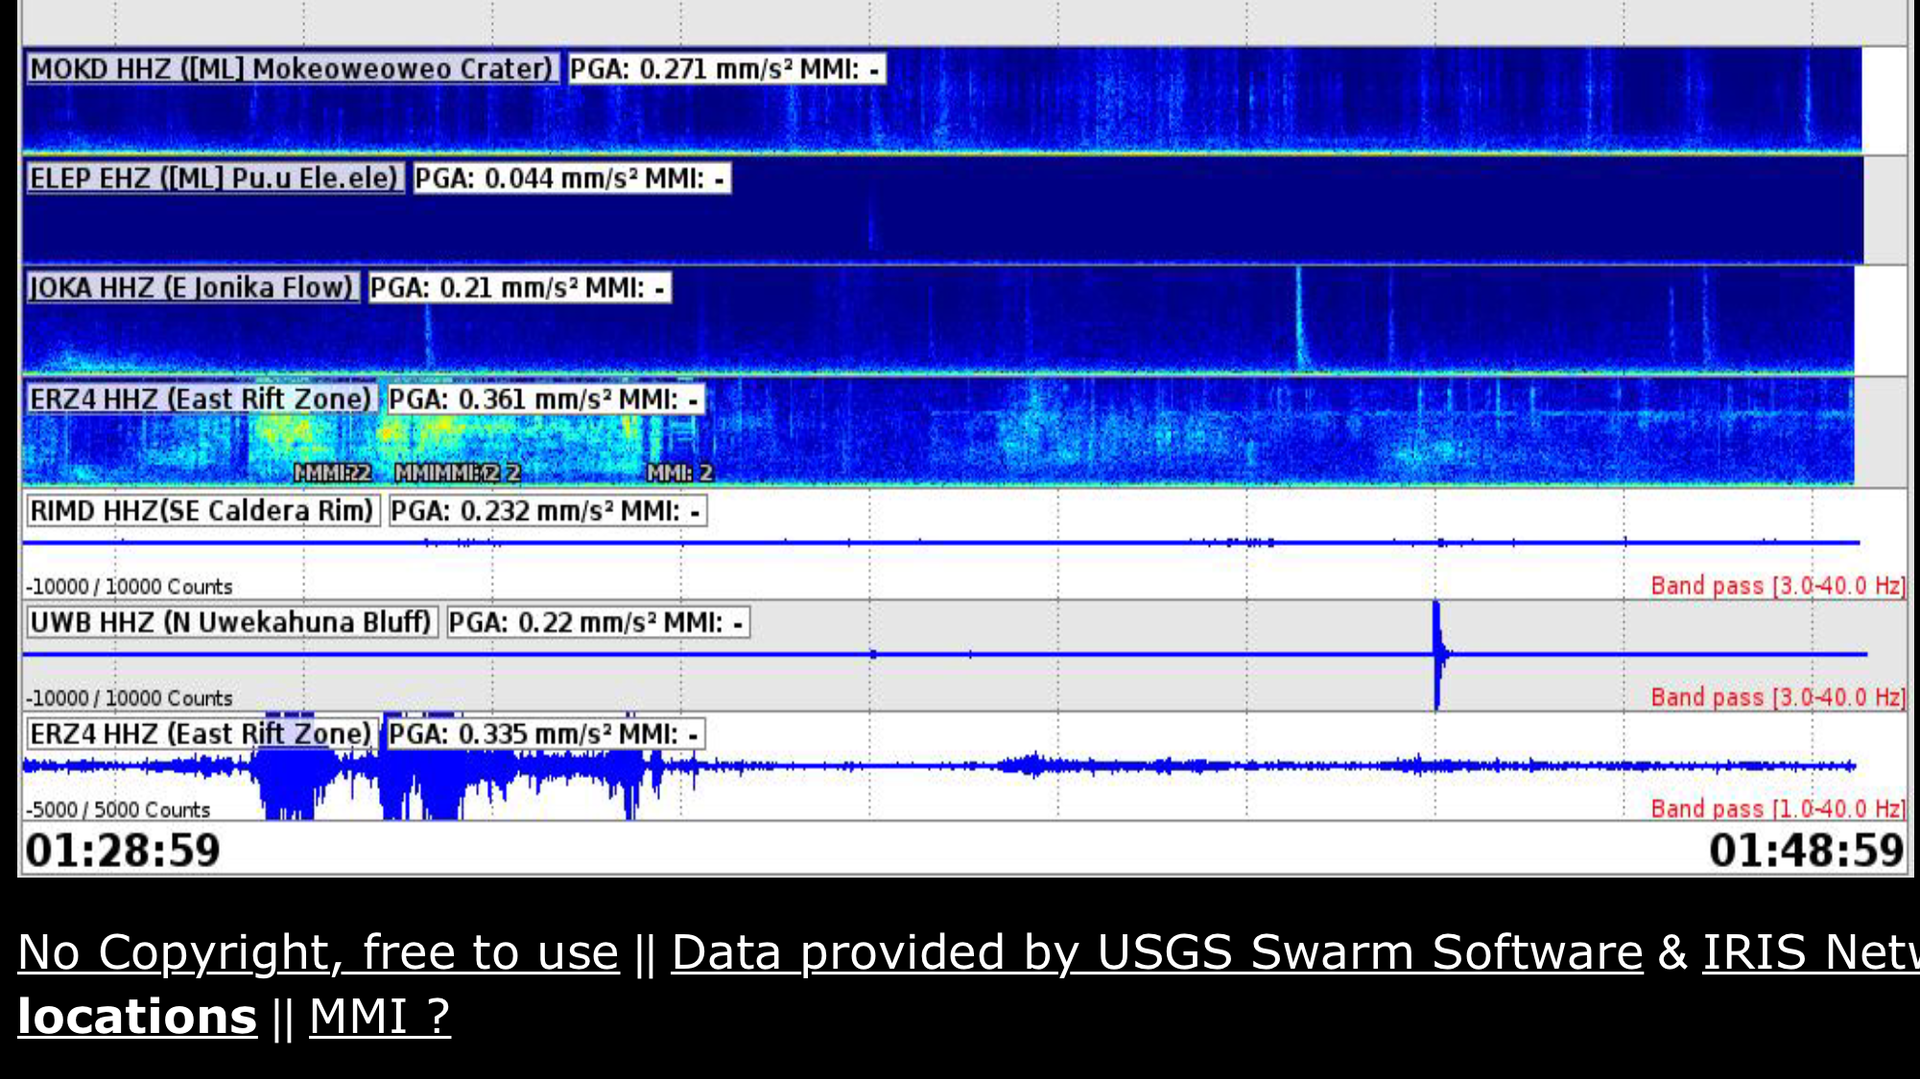Click the bright vertical streak in JOKA spectrogram

(x=1299, y=320)
